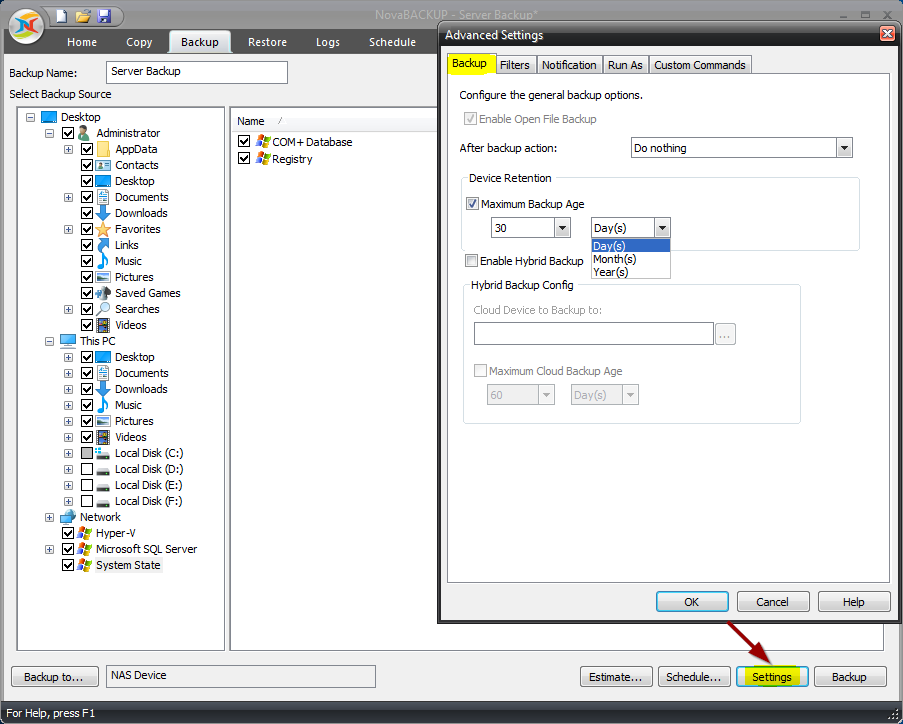Select the Administrator user icon in tree
Screen dimensions: 903x724
click(84, 133)
